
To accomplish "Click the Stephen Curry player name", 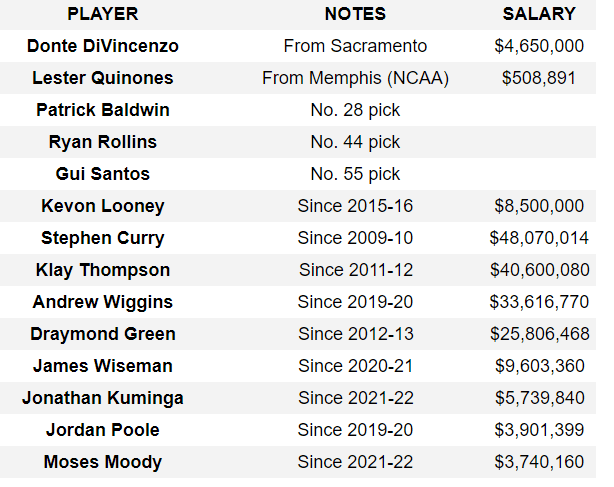I will 103,238.
